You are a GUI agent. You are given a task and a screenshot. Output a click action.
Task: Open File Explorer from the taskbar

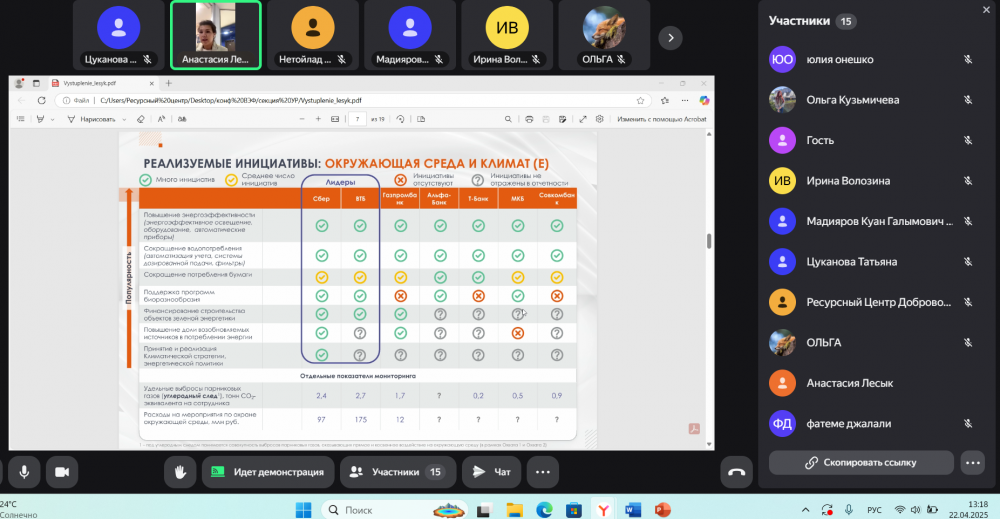point(514,510)
